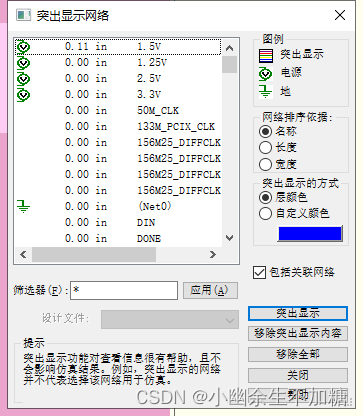Click the power icon beside net 2.5V
The width and height of the screenshot is (363, 416).
pyautogui.click(x=23, y=79)
